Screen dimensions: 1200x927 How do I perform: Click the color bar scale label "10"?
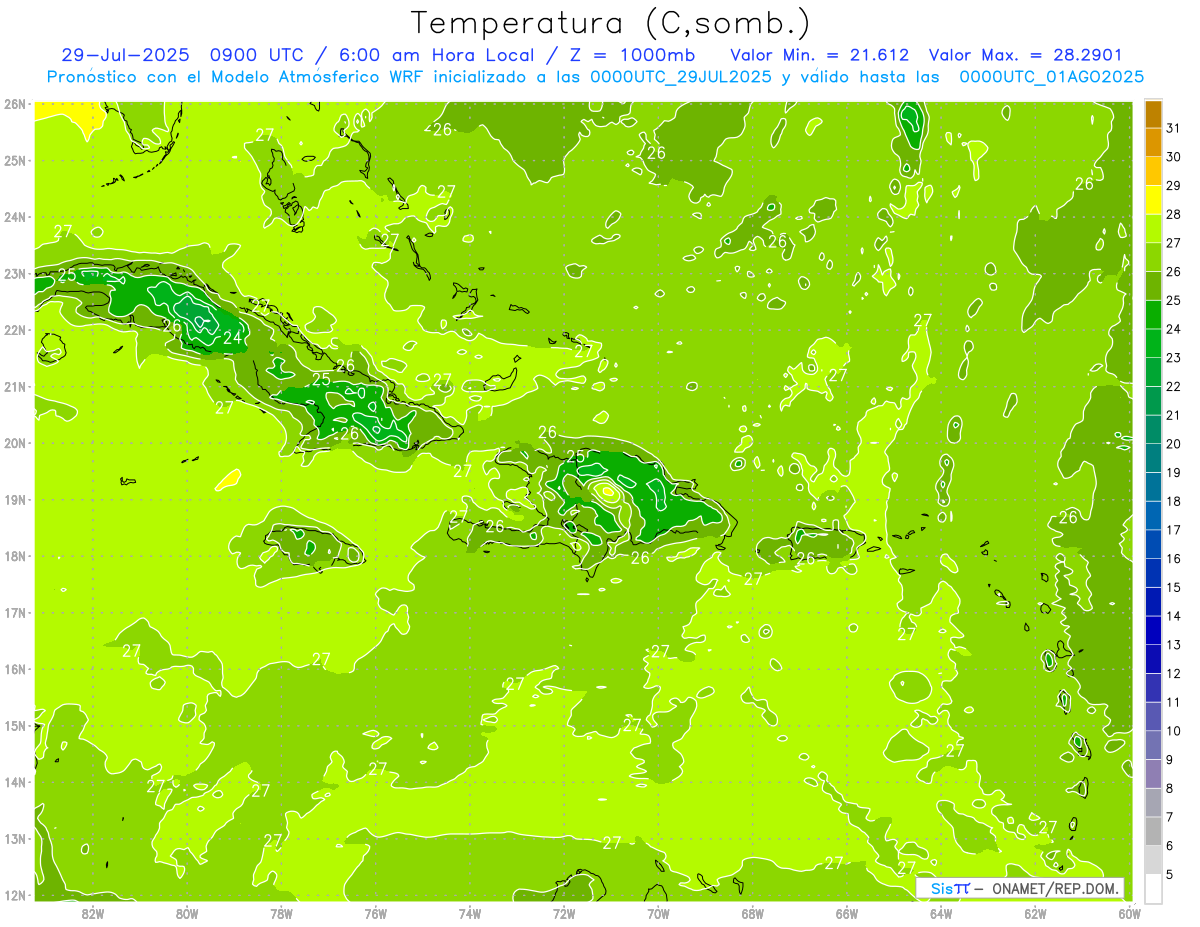pos(1174,731)
